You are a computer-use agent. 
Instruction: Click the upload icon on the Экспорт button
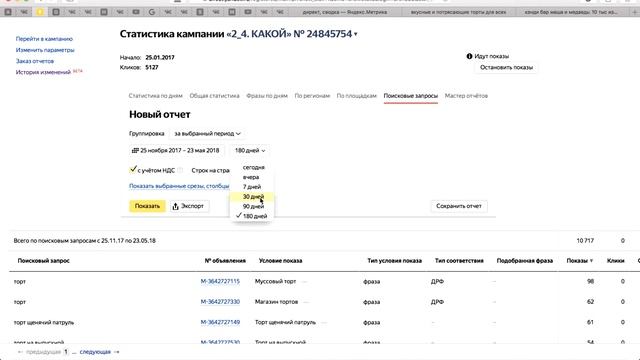coord(176,206)
